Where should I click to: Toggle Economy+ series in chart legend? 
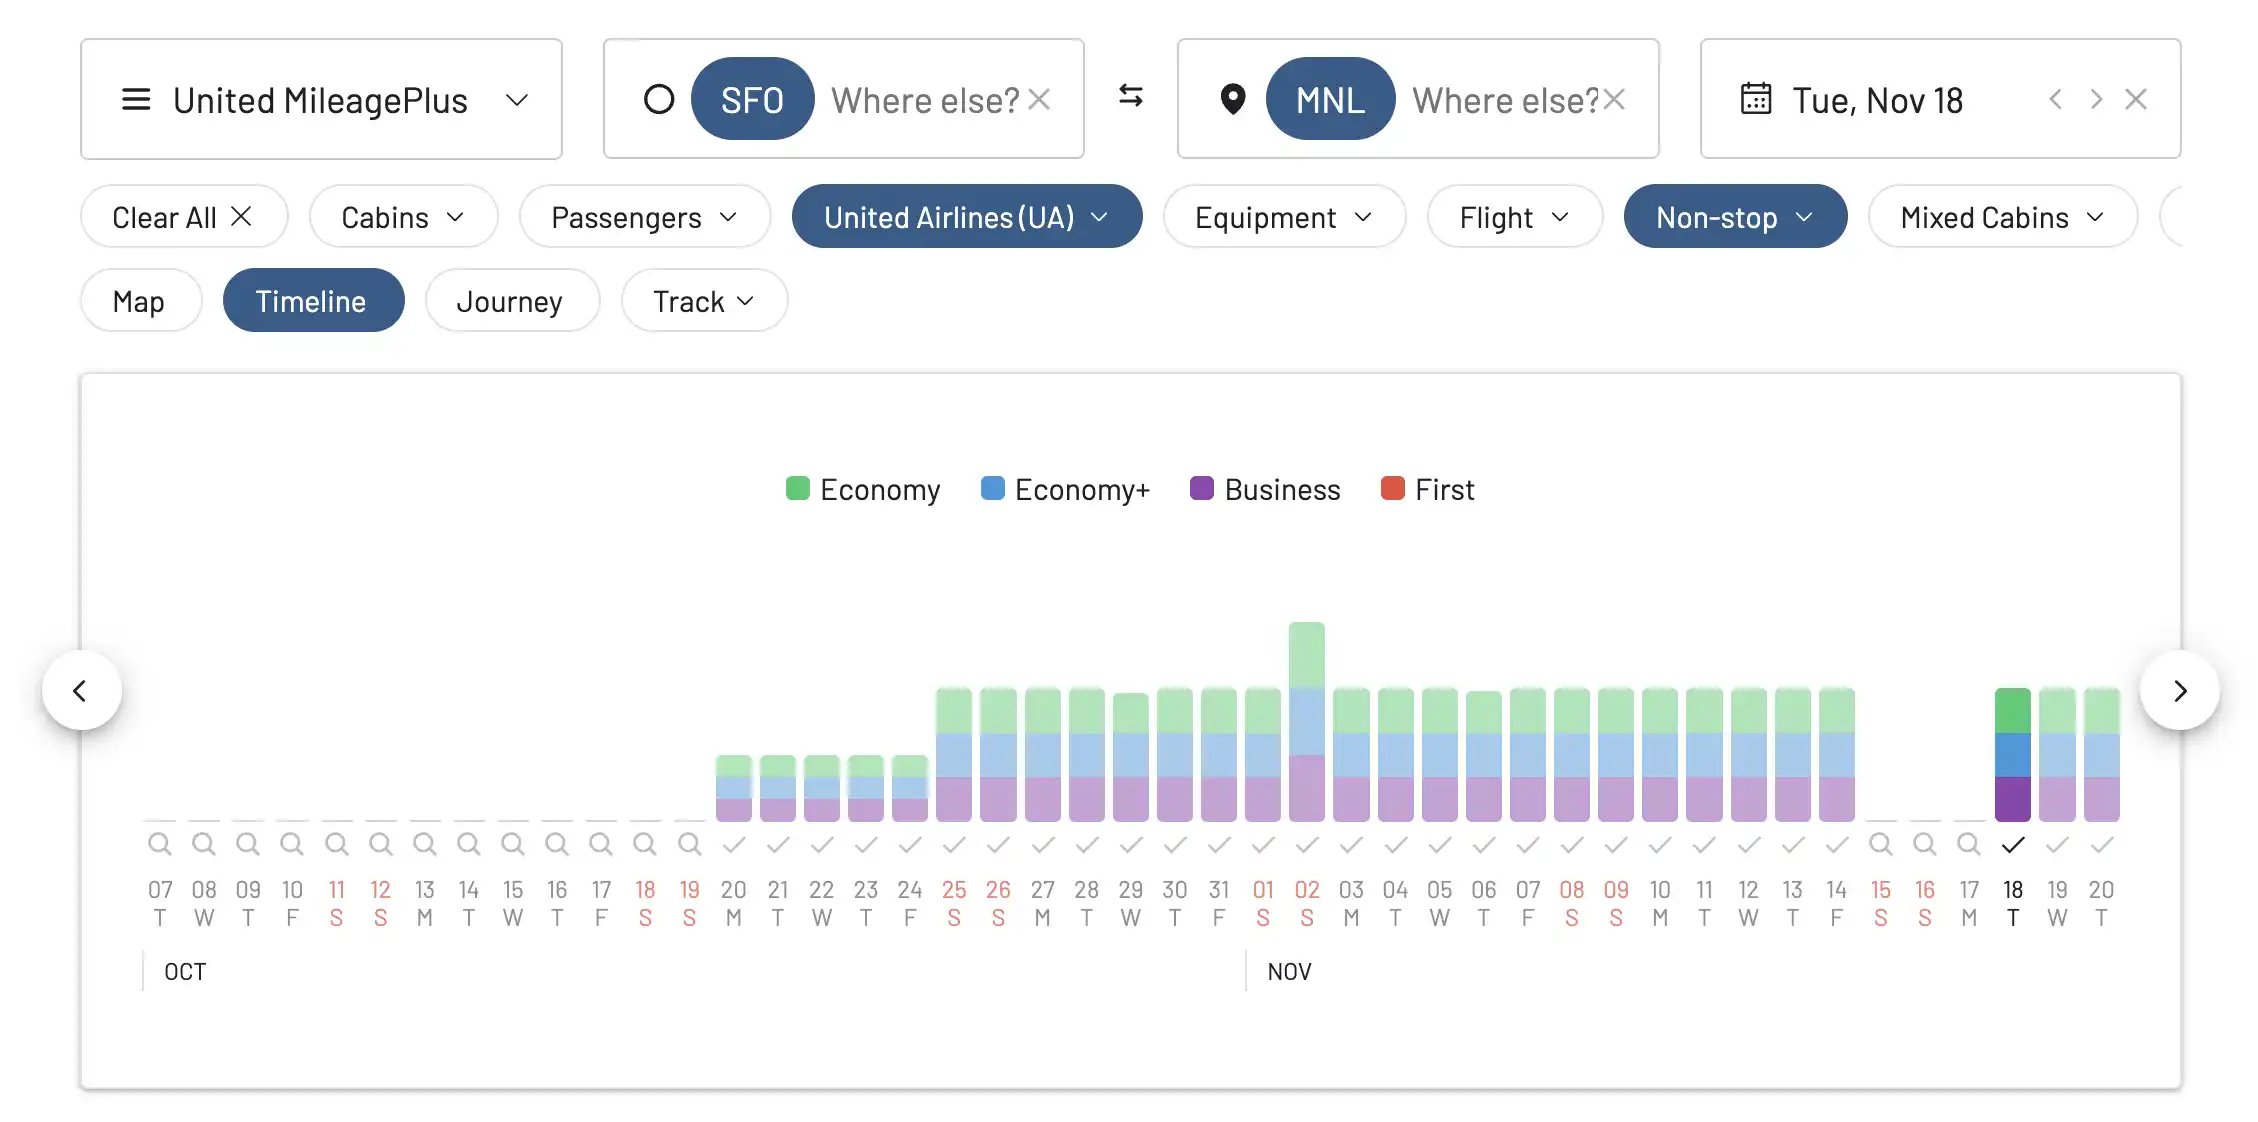[x=1066, y=489]
